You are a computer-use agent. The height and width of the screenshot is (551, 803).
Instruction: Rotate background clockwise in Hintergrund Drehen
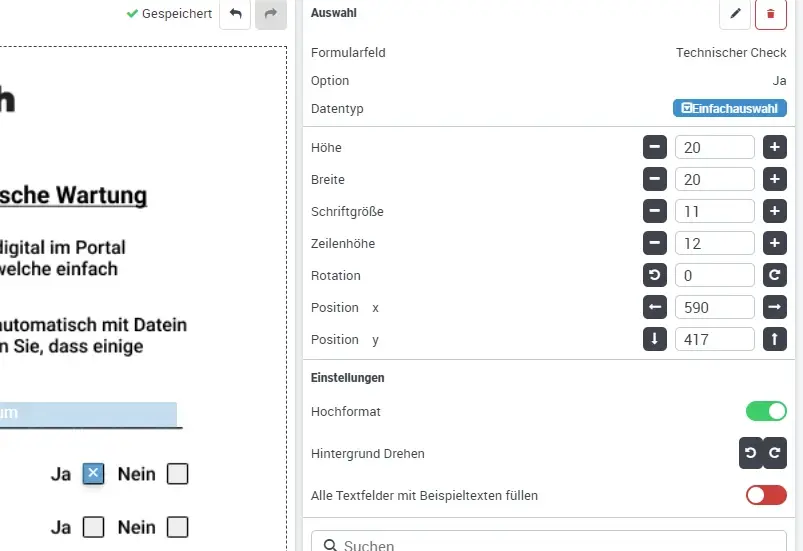(x=775, y=454)
